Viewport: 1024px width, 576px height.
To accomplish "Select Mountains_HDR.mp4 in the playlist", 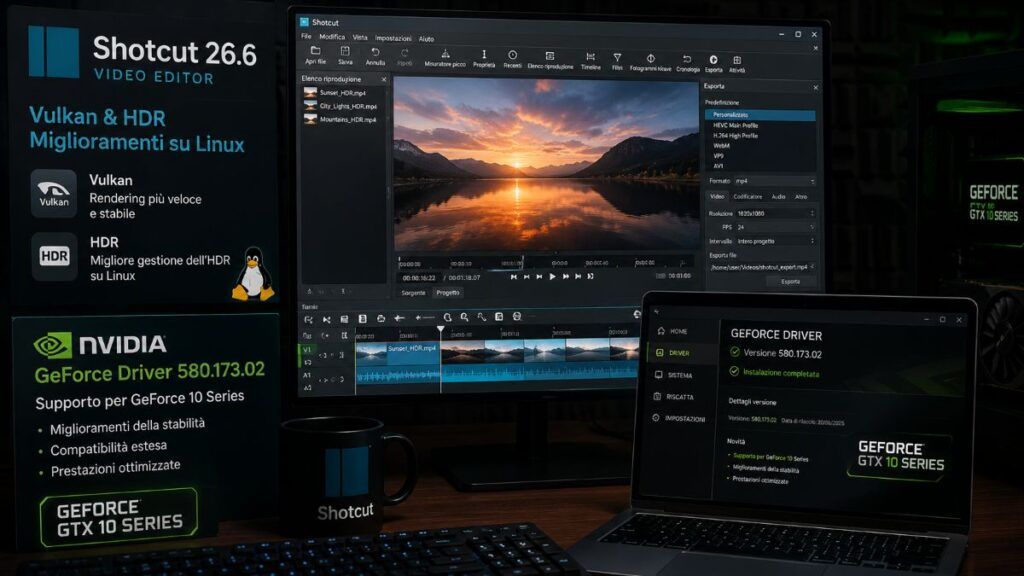I will (x=342, y=120).
